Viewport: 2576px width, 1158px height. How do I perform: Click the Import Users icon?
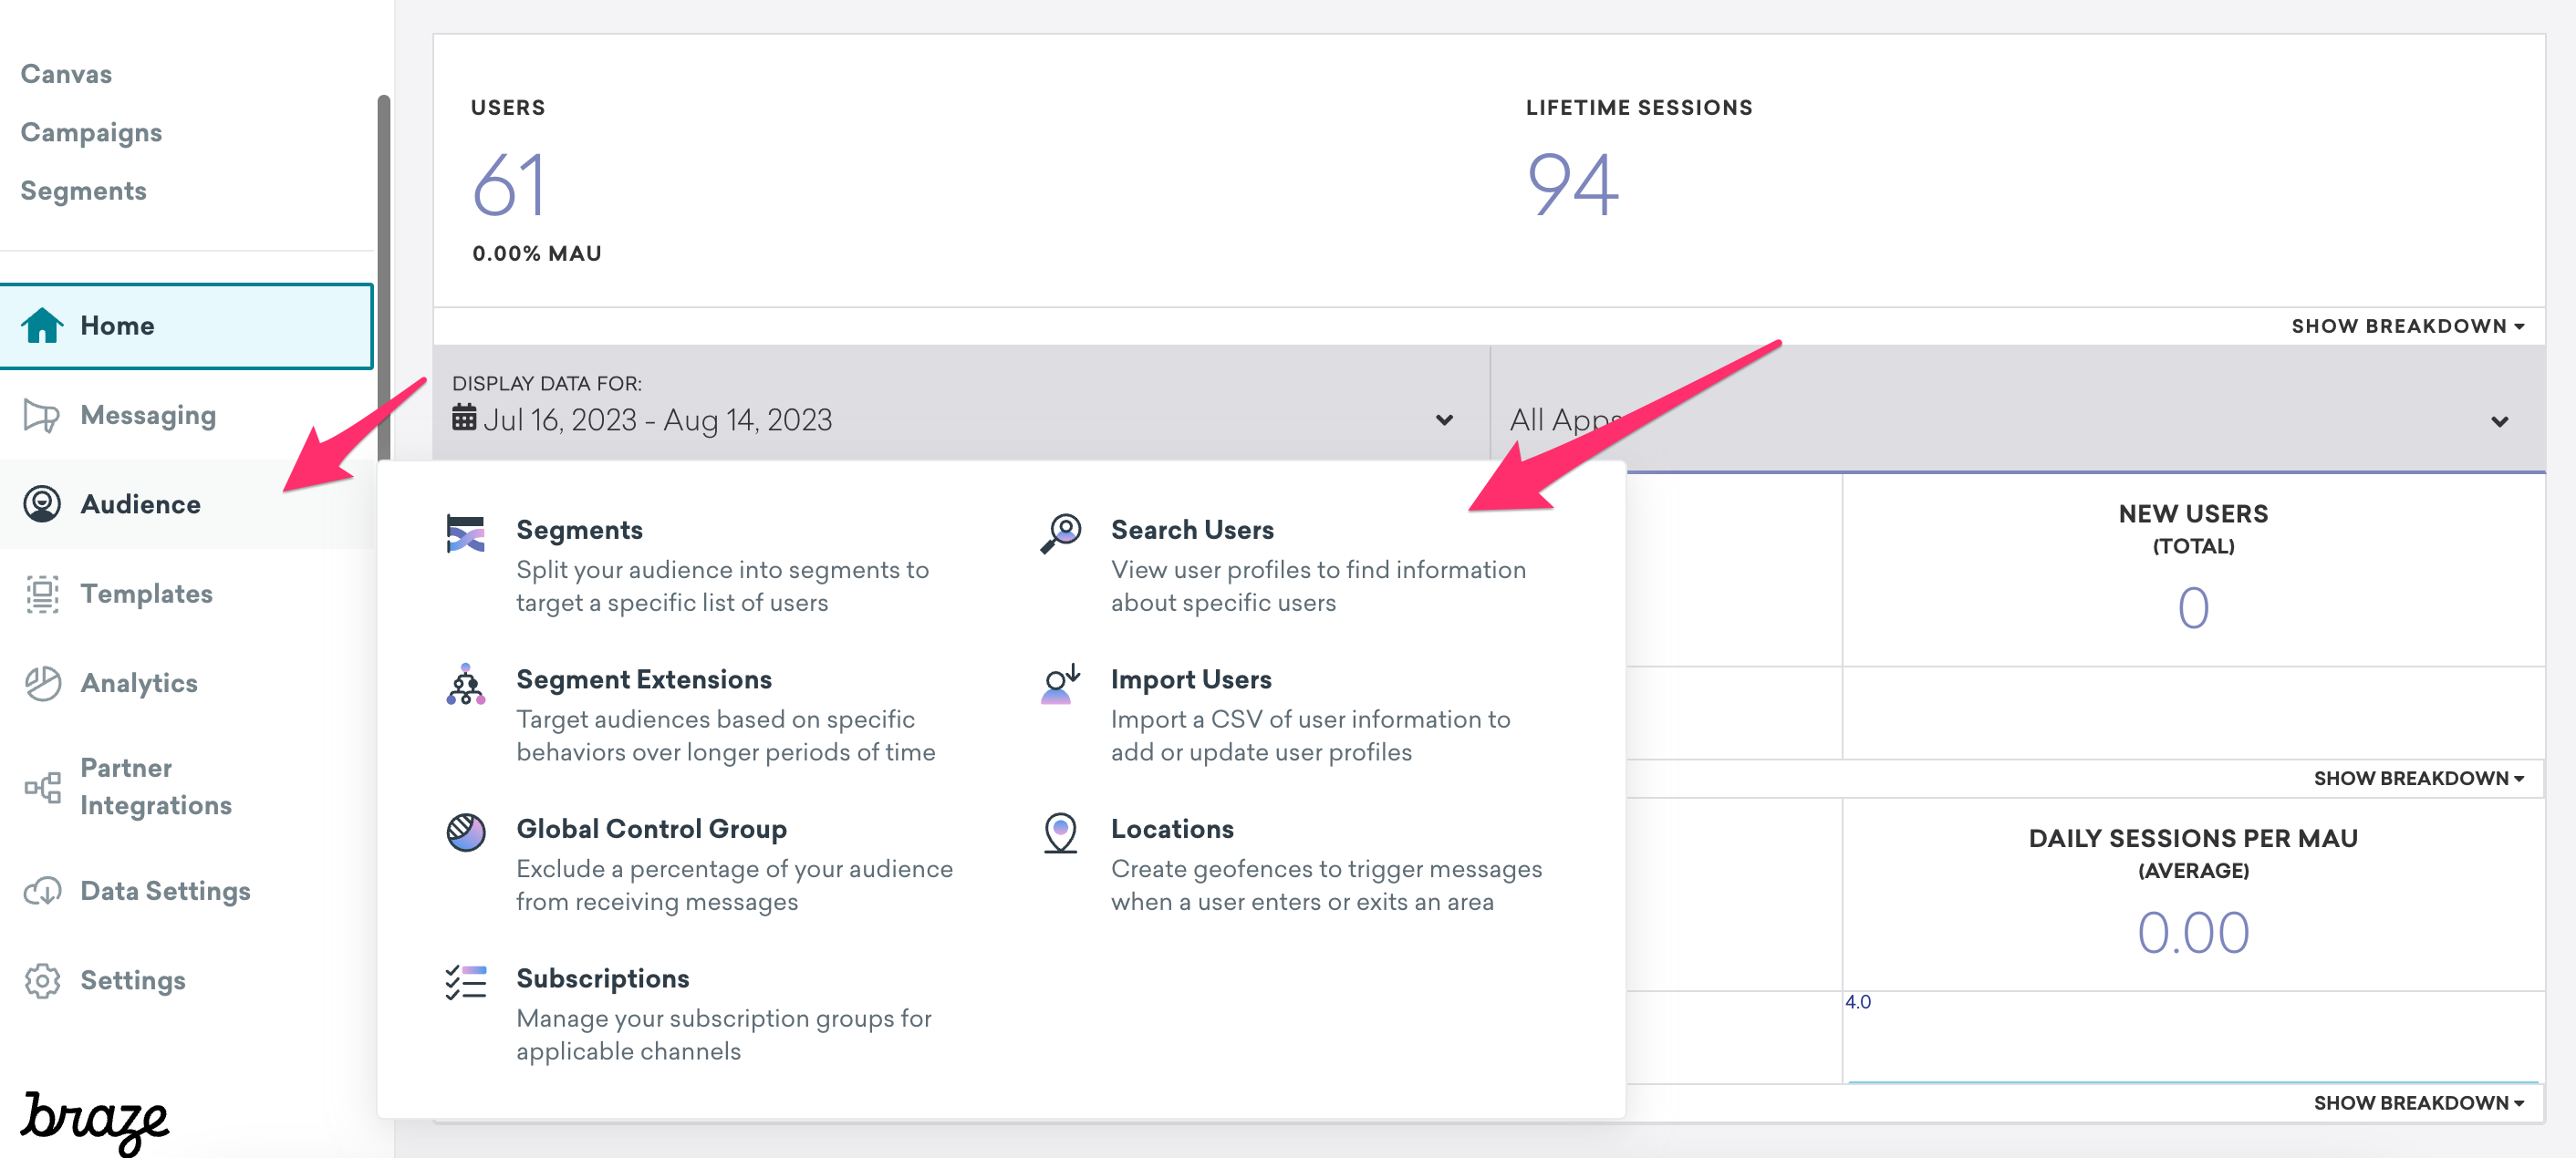(1060, 684)
